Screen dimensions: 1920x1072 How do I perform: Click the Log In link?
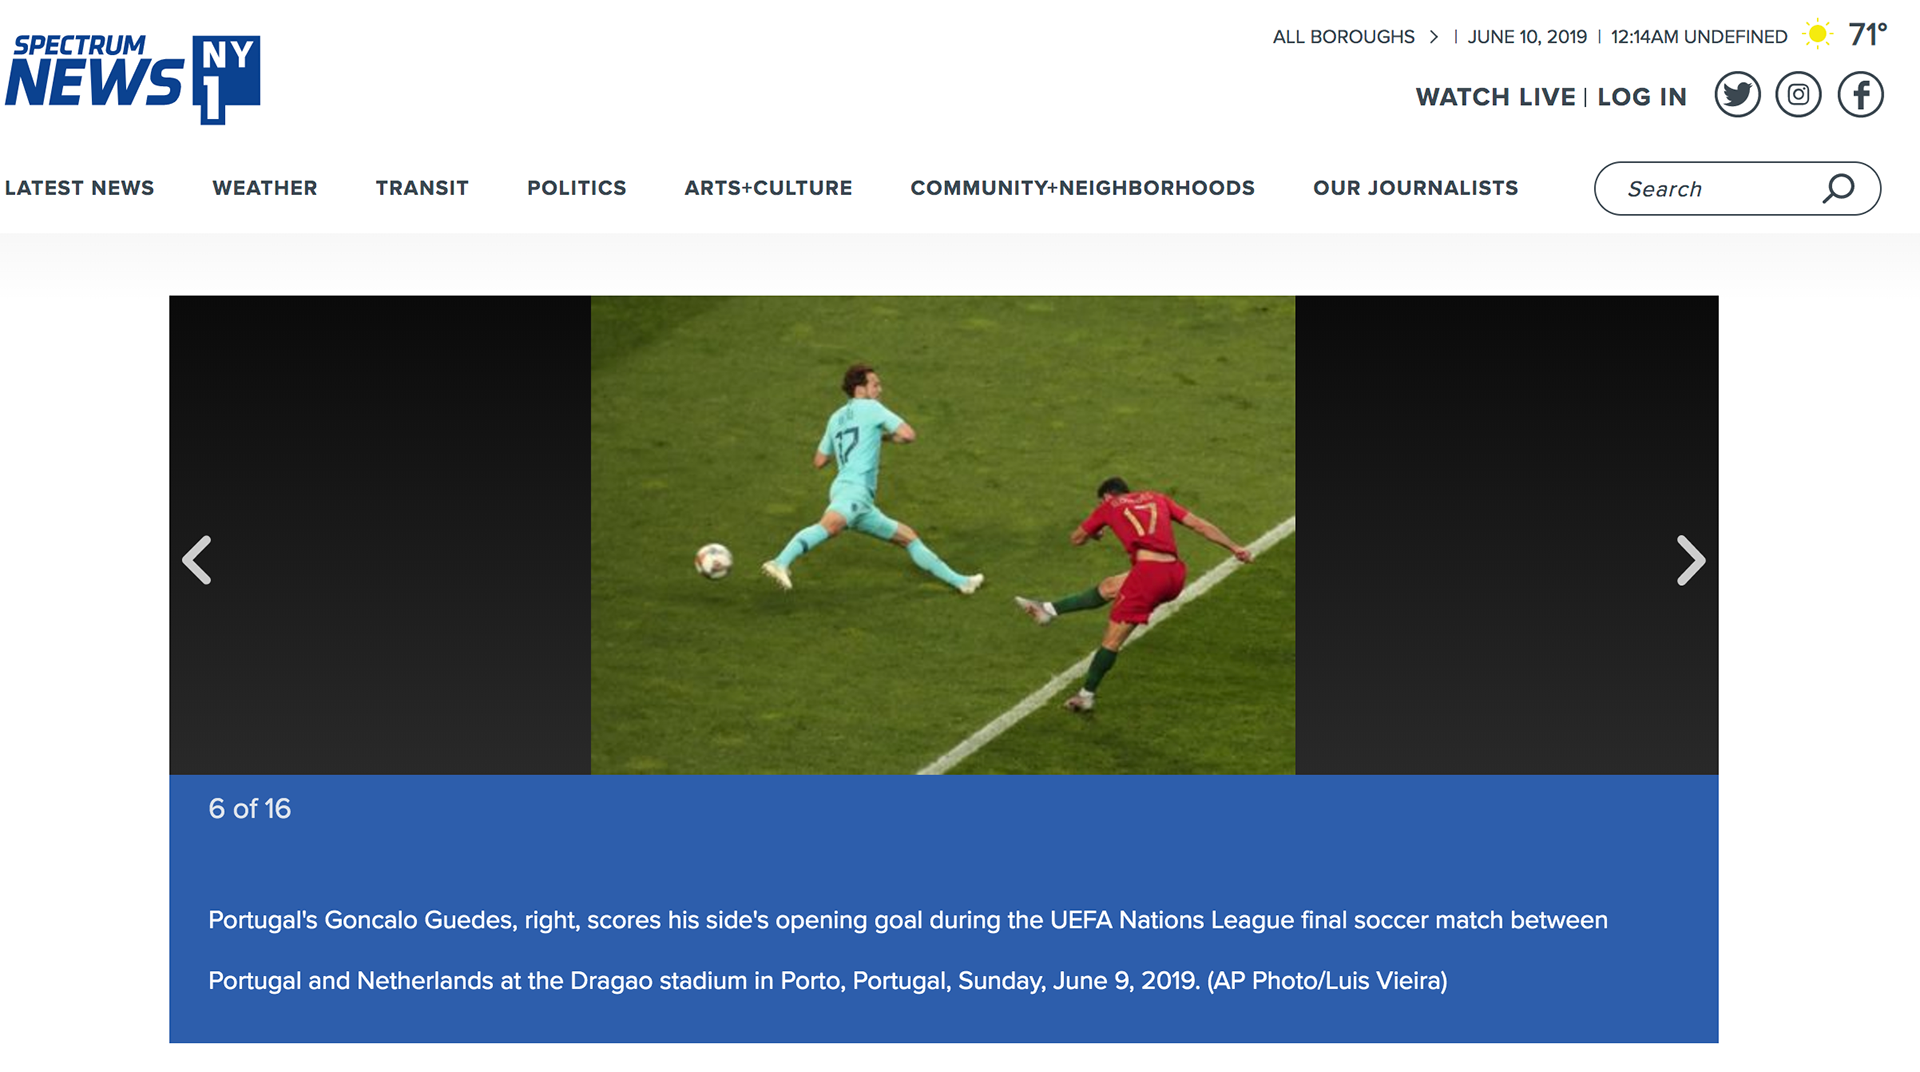click(1642, 97)
